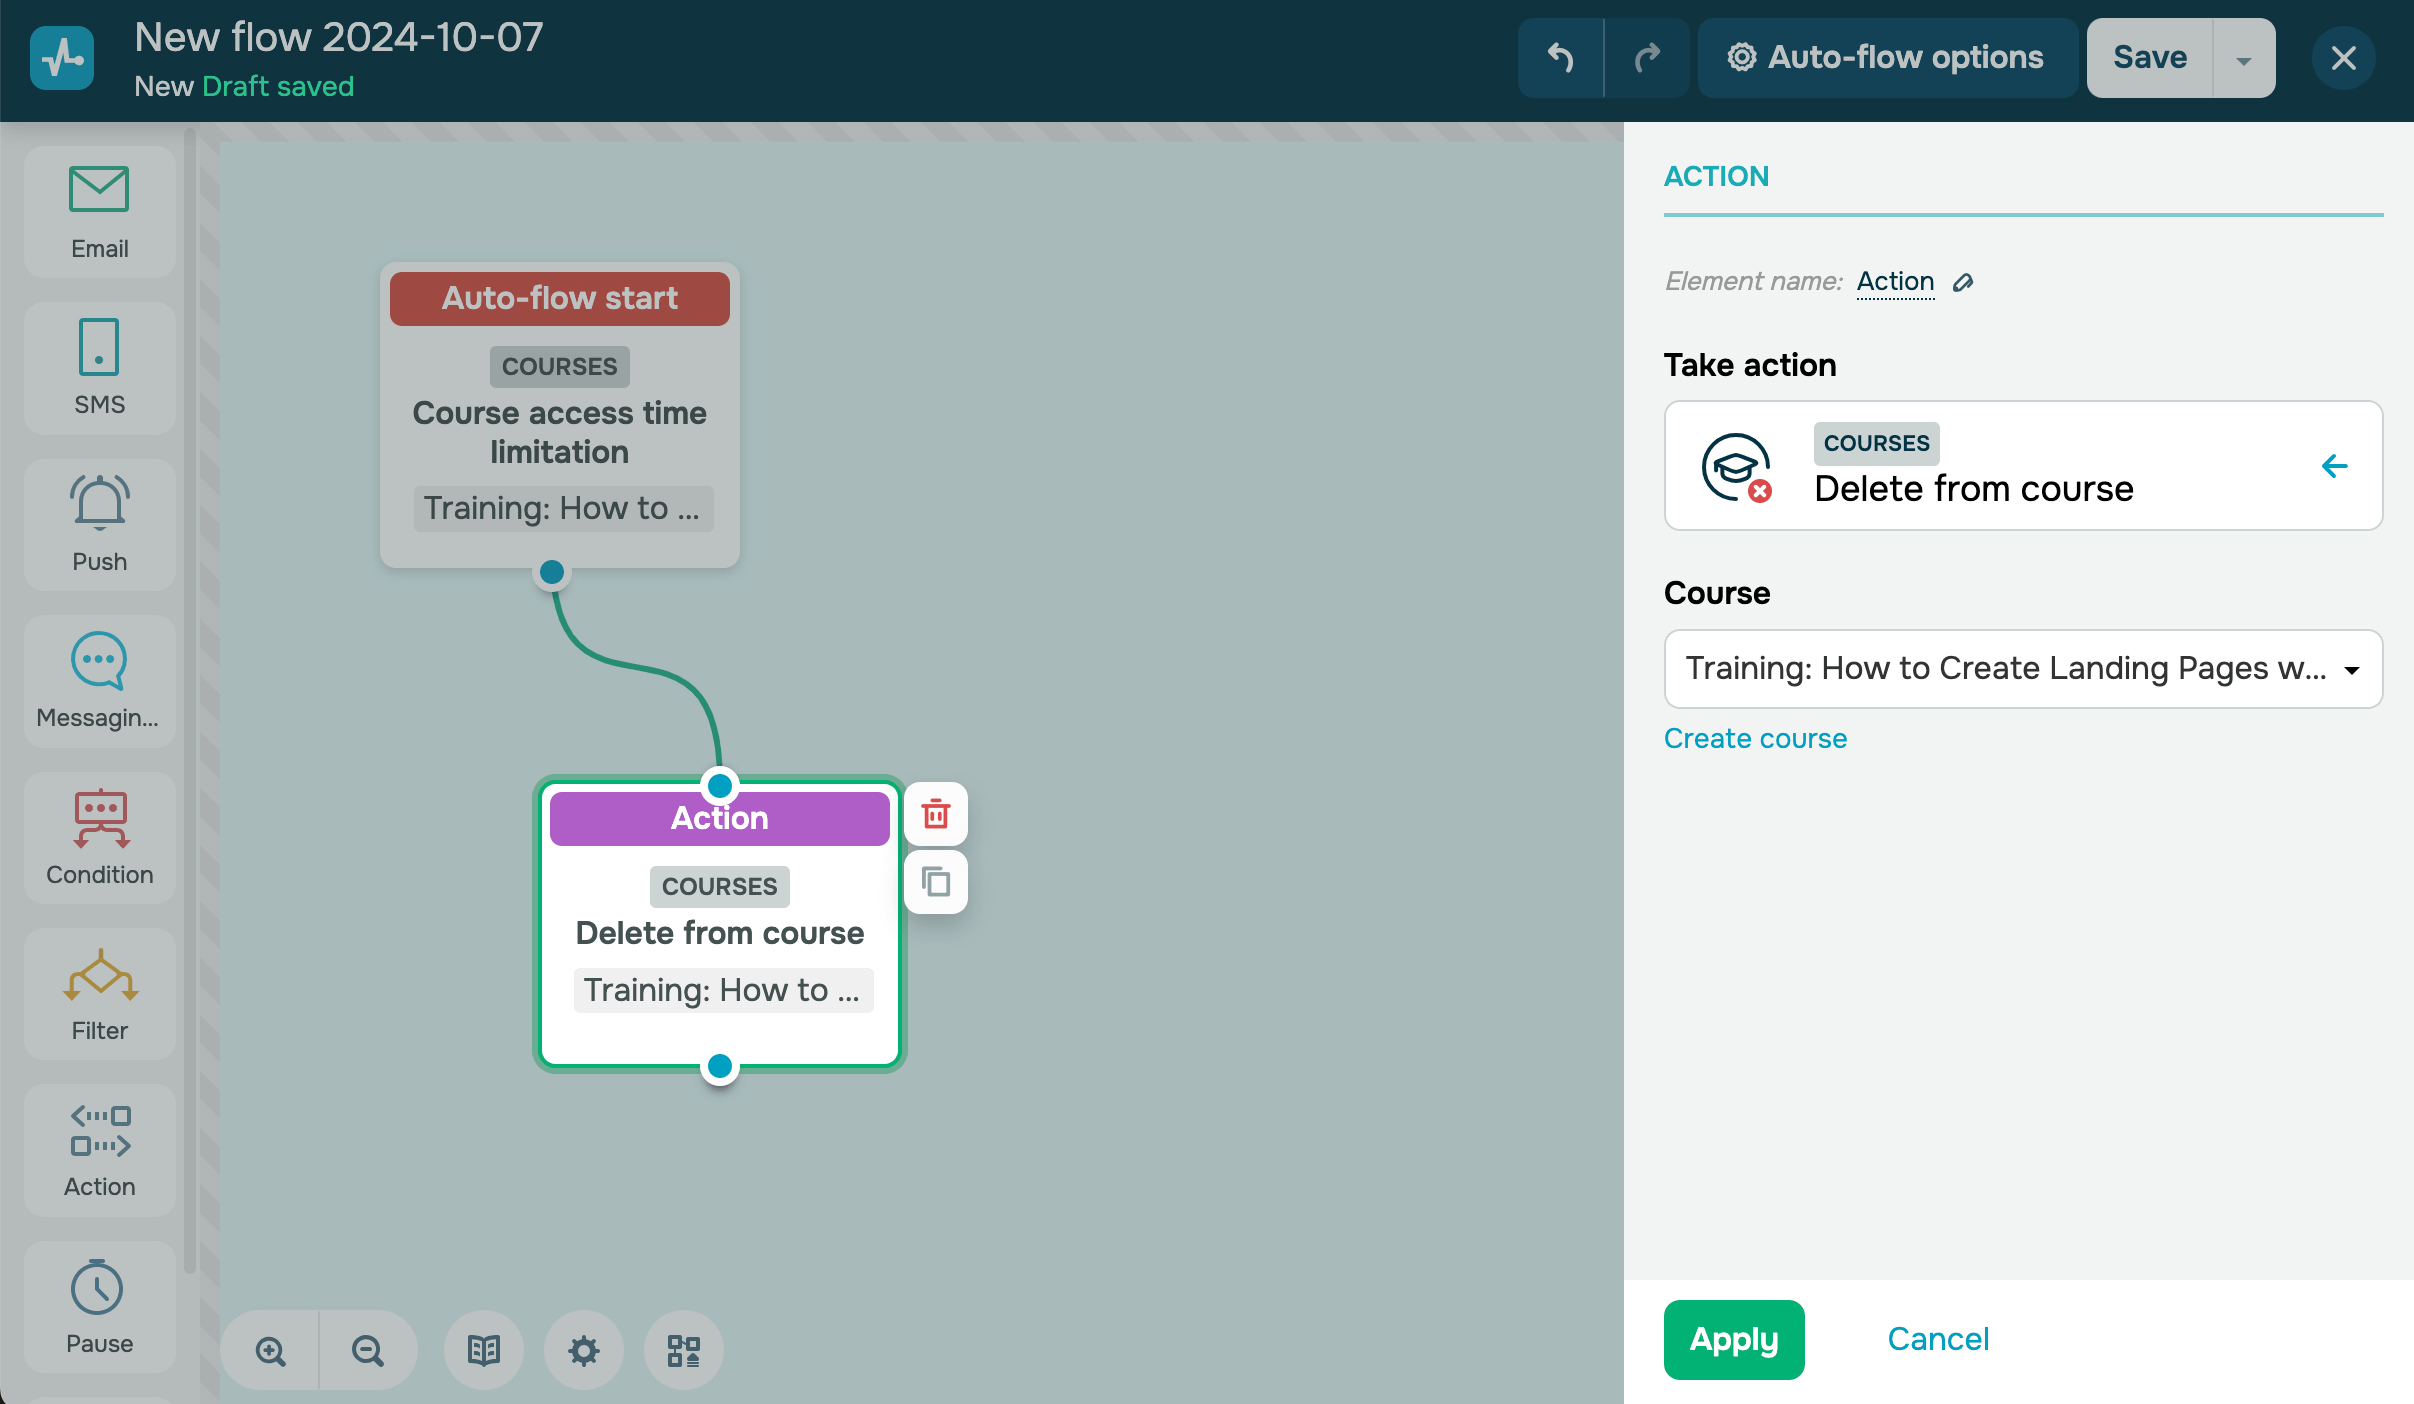
Task: Edit element name with pencil icon
Action: pyautogui.click(x=1963, y=283)
